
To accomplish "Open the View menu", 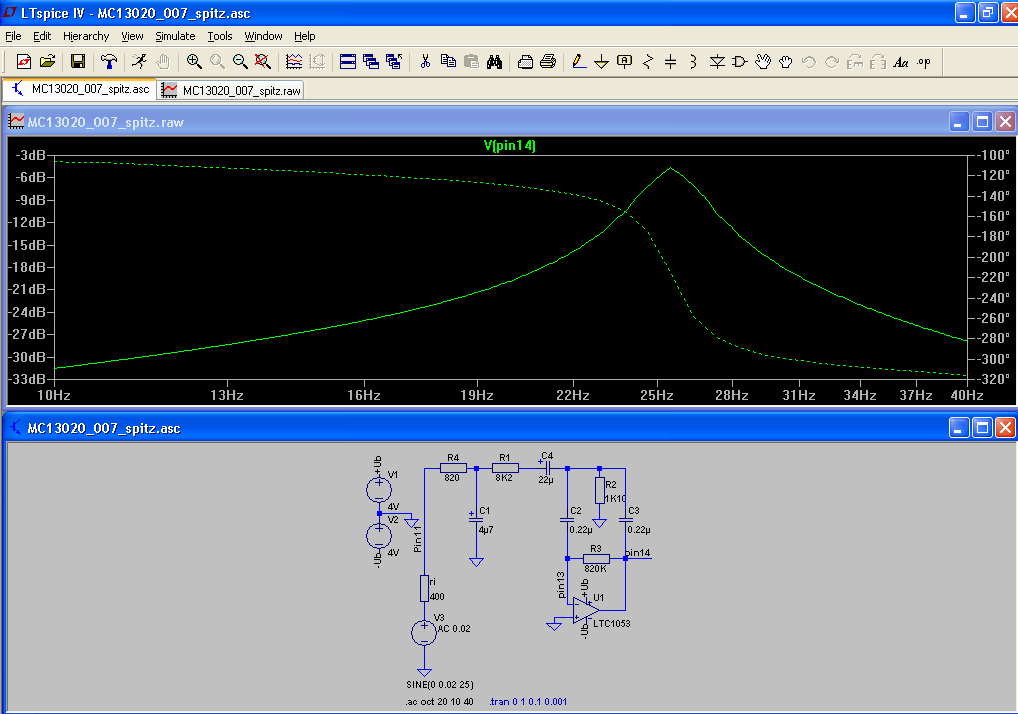I will pyautogui.click(x=132, y=36).
